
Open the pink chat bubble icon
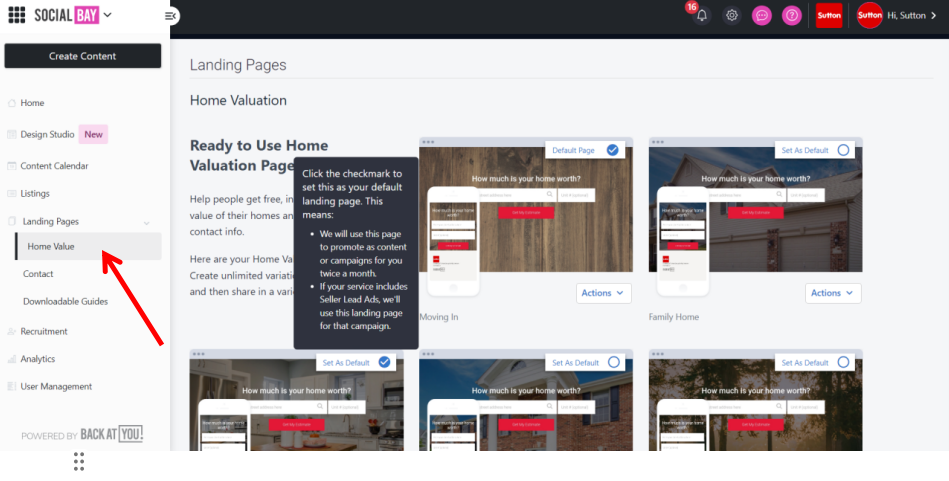point(761,16)
